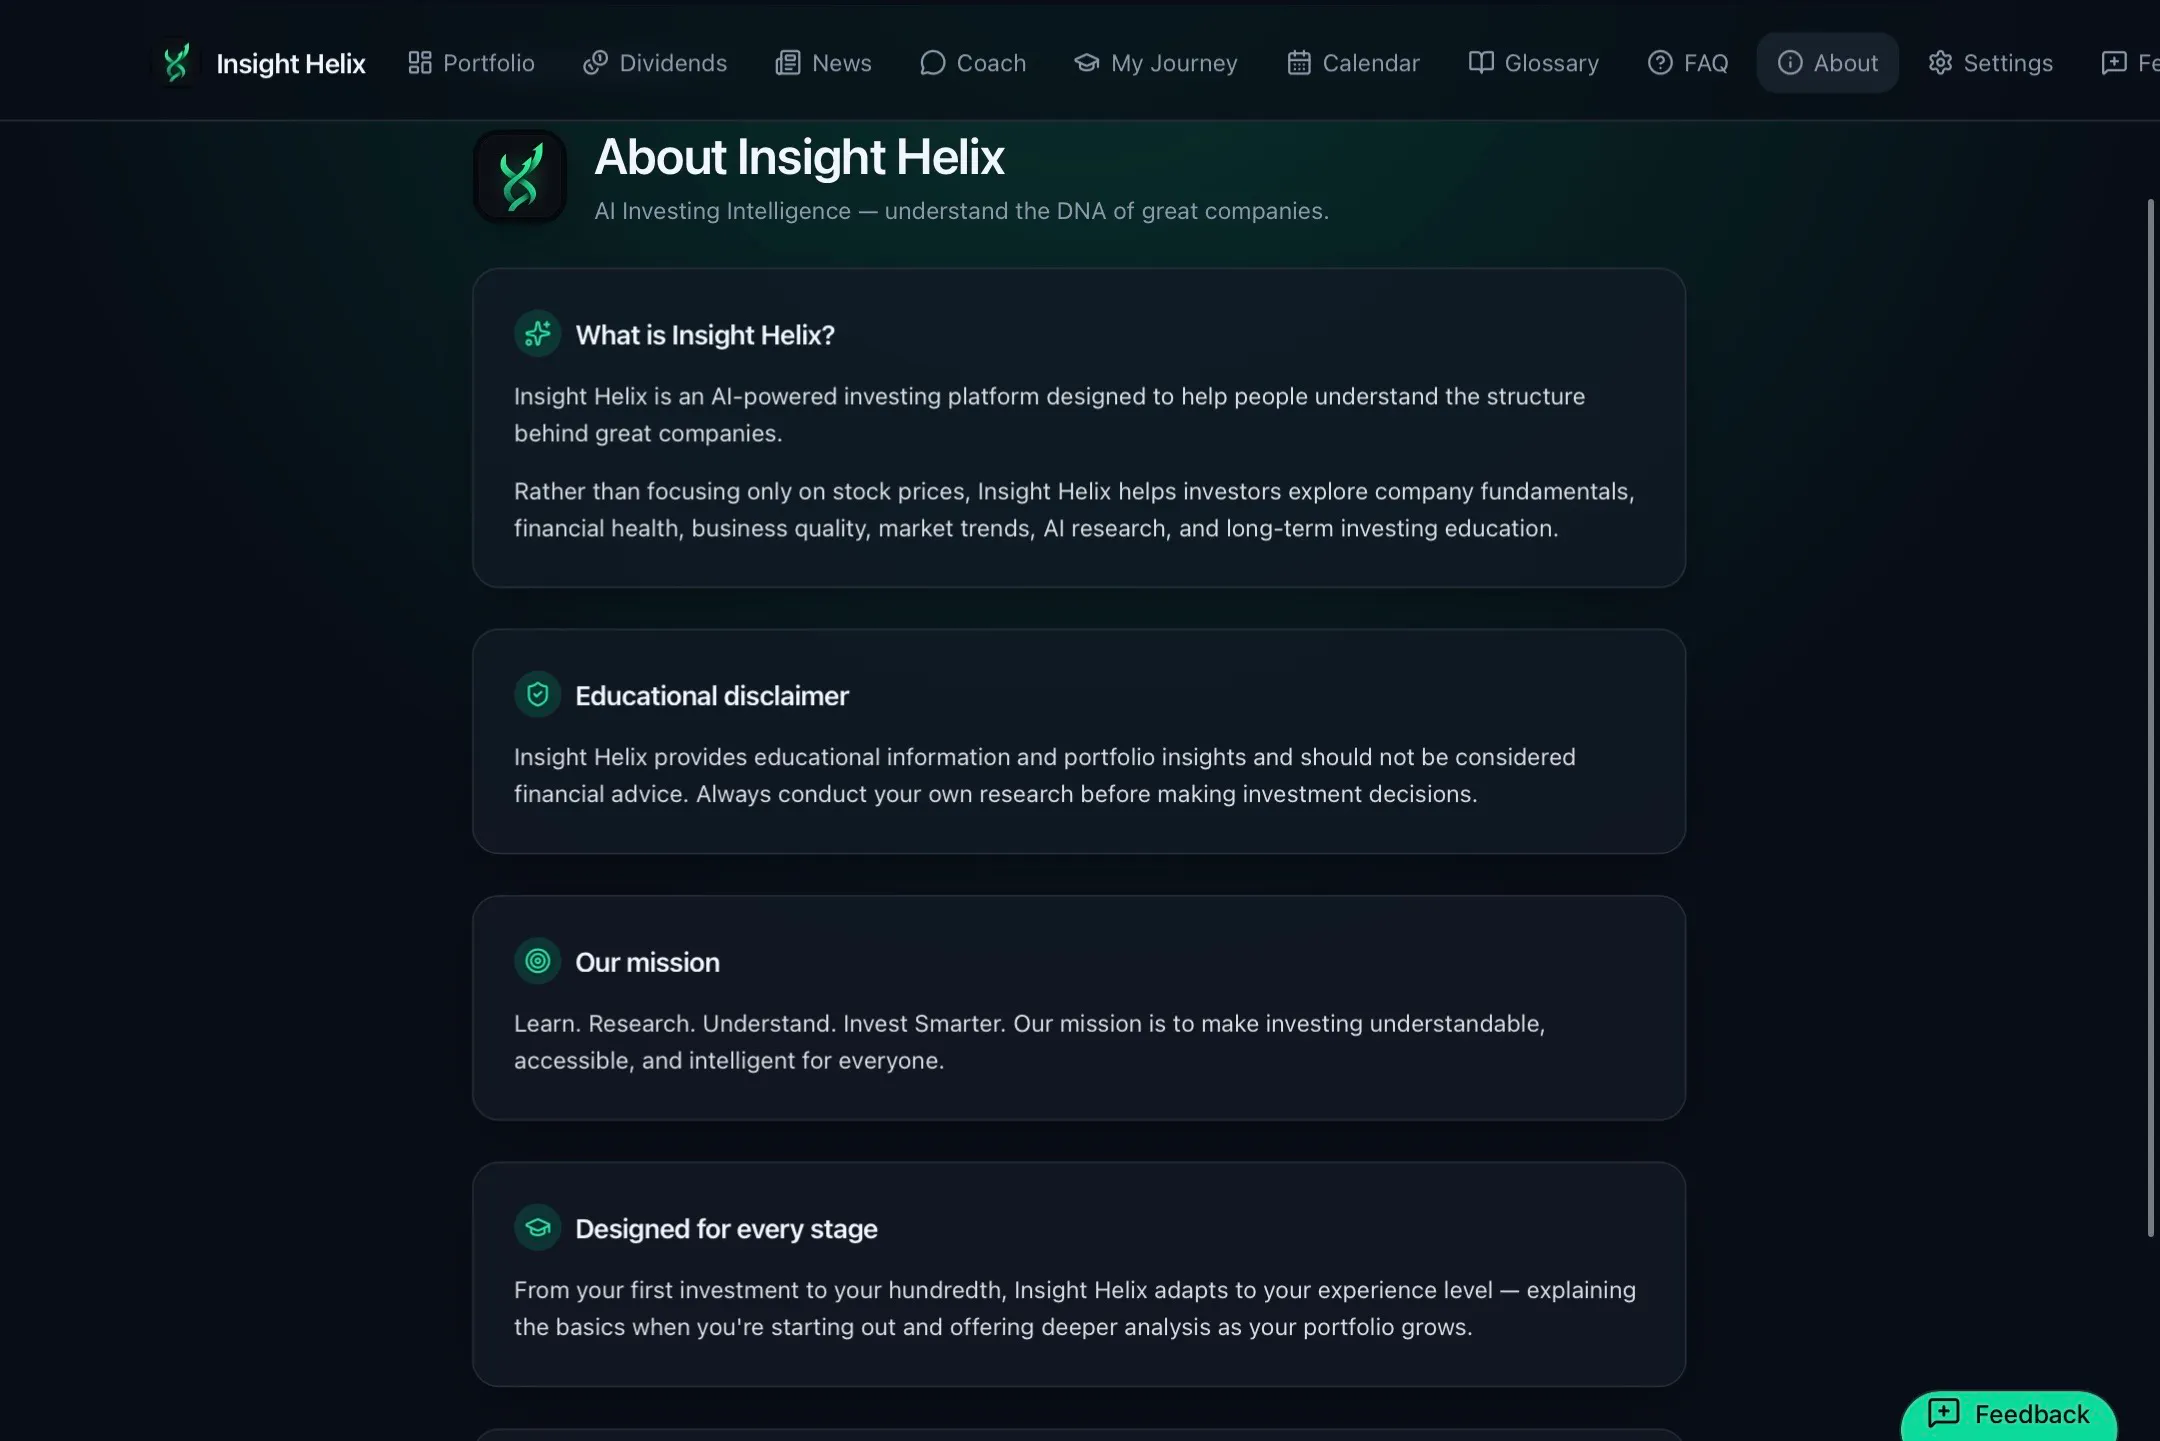Go to the FAQ page
The height and width of the screenshot is (1441, 2160).
click(x=1688, y=63)
